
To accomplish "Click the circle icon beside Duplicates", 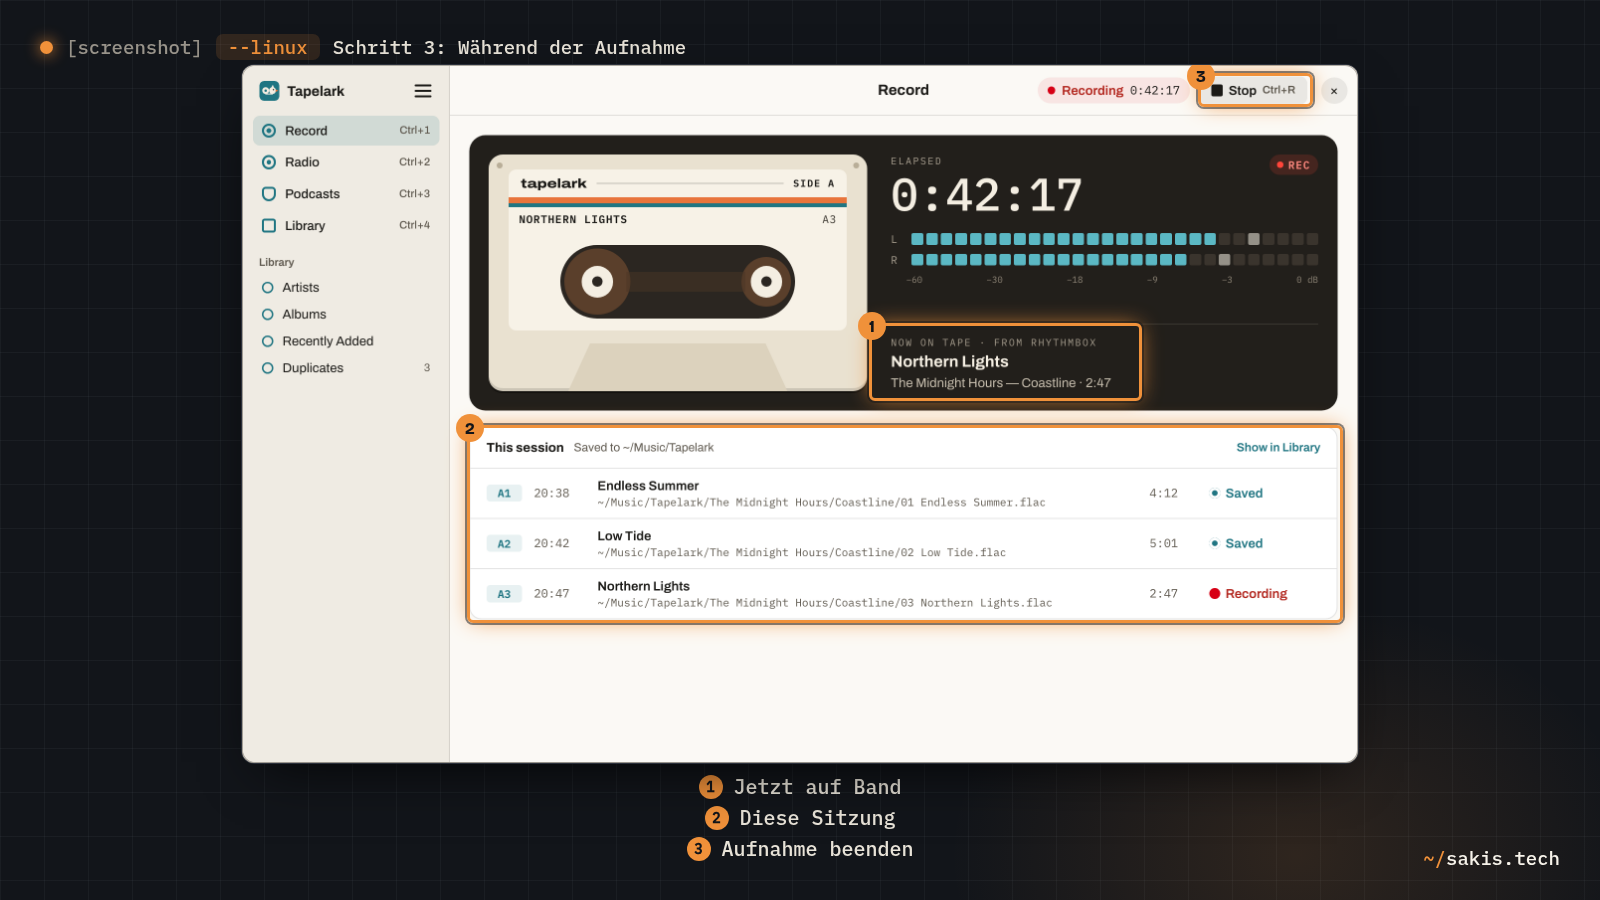I will (268, 369).
